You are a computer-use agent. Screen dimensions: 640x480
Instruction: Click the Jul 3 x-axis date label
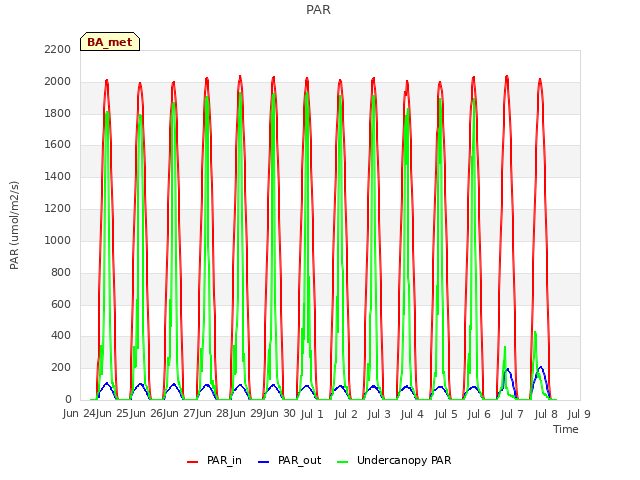[379, 414]
